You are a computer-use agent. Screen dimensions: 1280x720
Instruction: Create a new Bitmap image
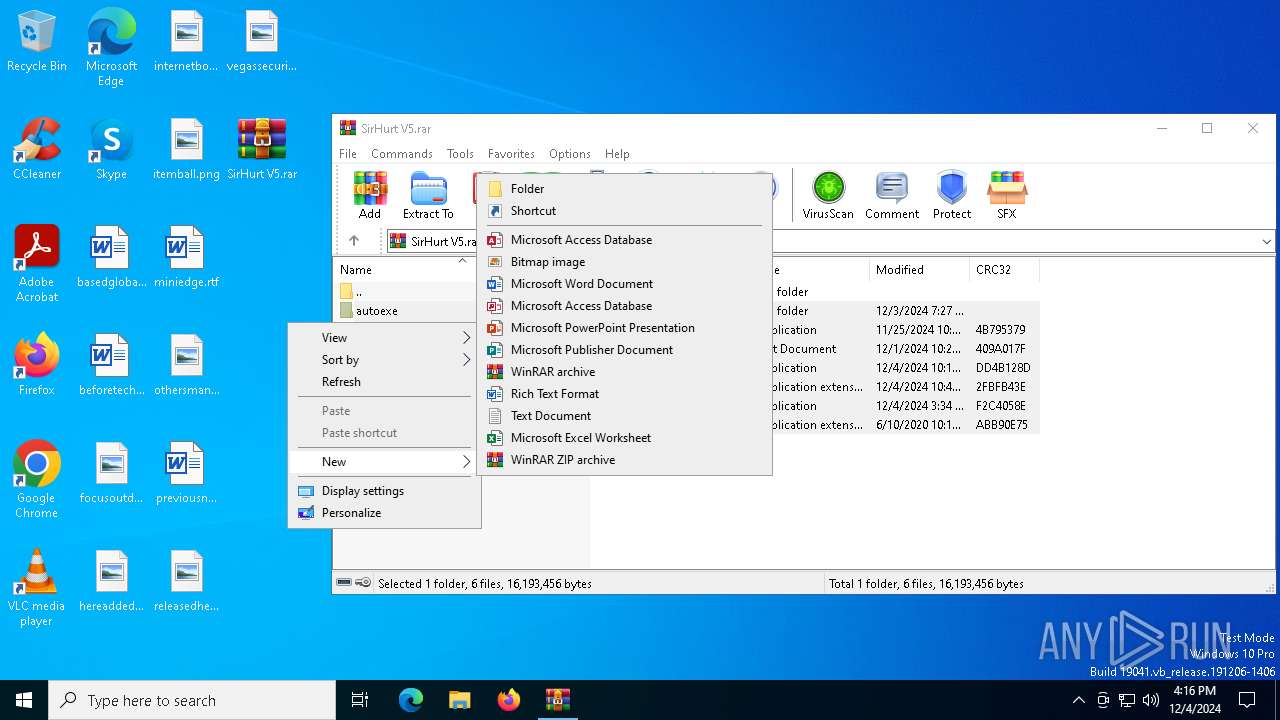pos(624,262)
